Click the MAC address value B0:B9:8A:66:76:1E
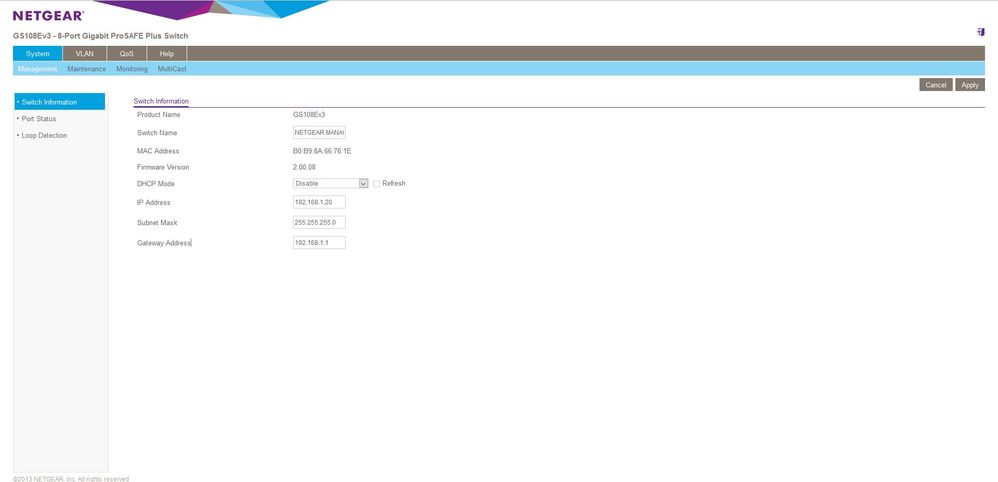 322,152
